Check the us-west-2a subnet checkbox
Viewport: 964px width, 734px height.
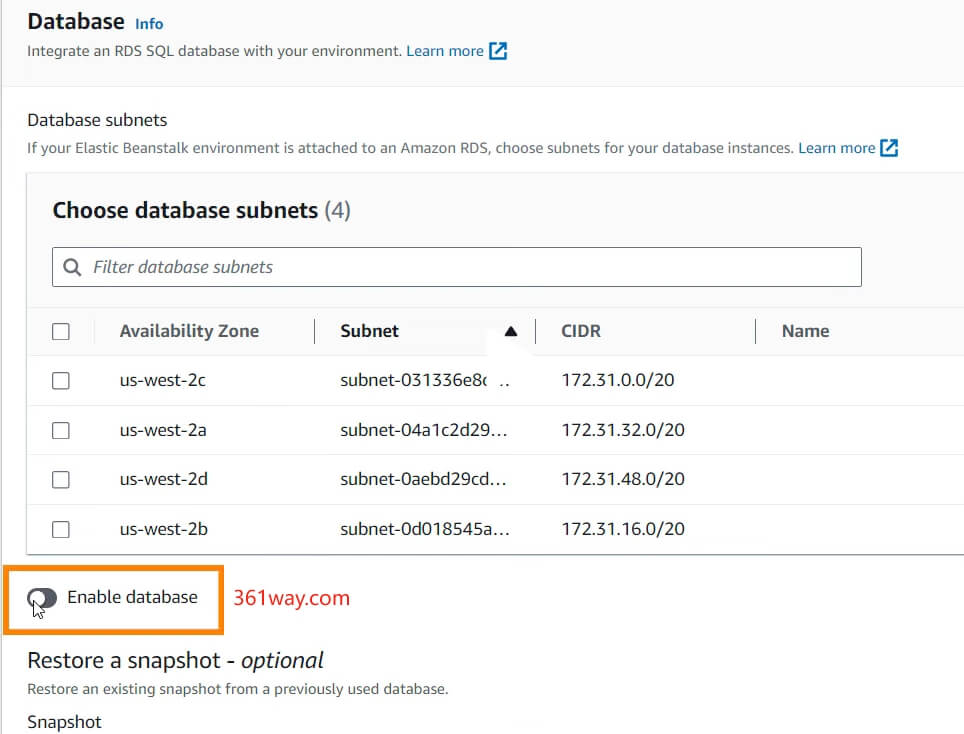(x=61, y=430)
